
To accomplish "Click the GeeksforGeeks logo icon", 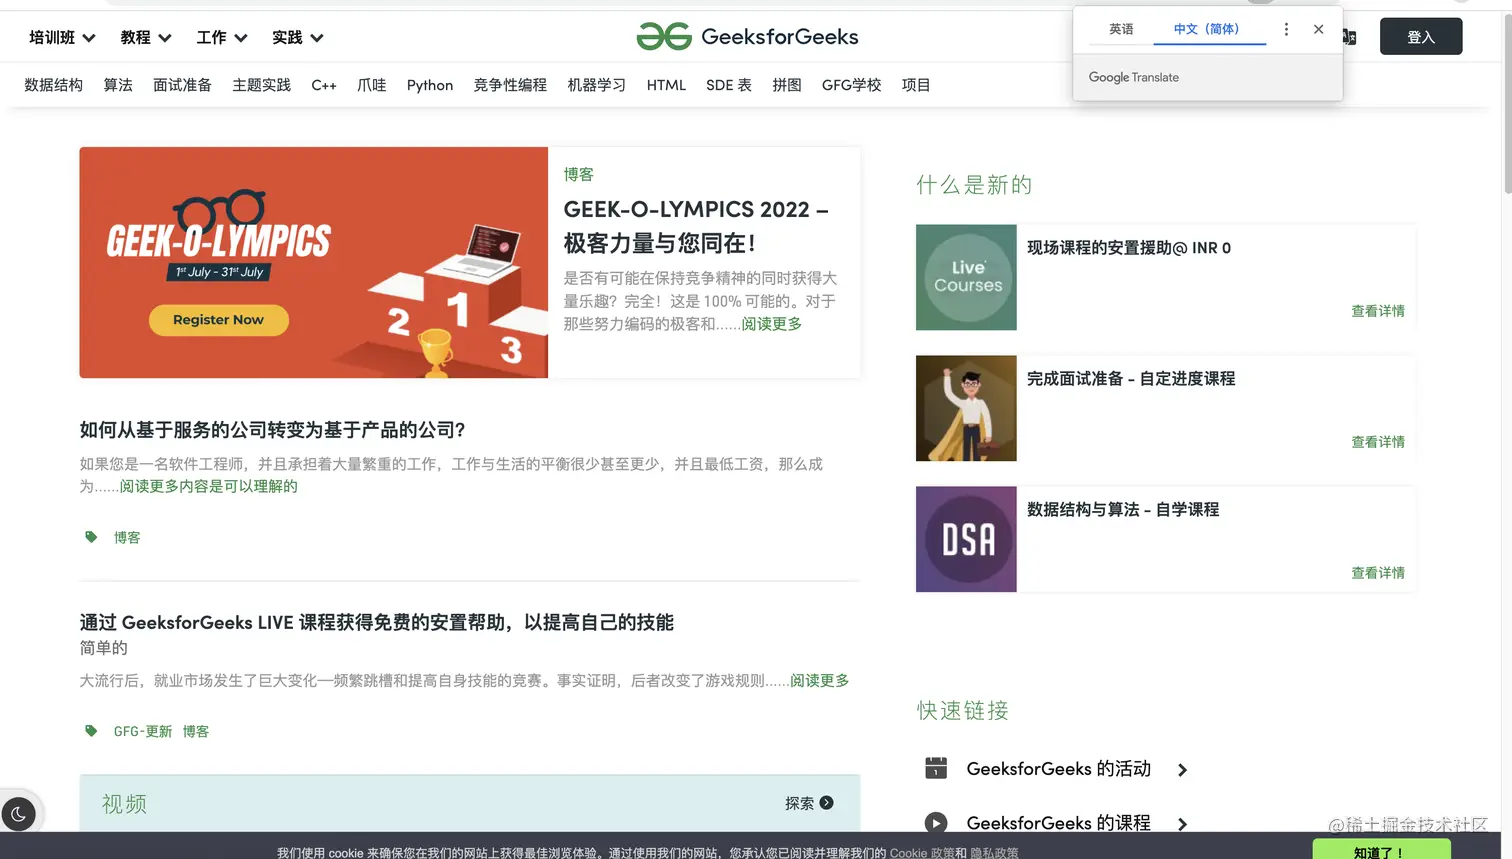I will [x=664, y=37].
